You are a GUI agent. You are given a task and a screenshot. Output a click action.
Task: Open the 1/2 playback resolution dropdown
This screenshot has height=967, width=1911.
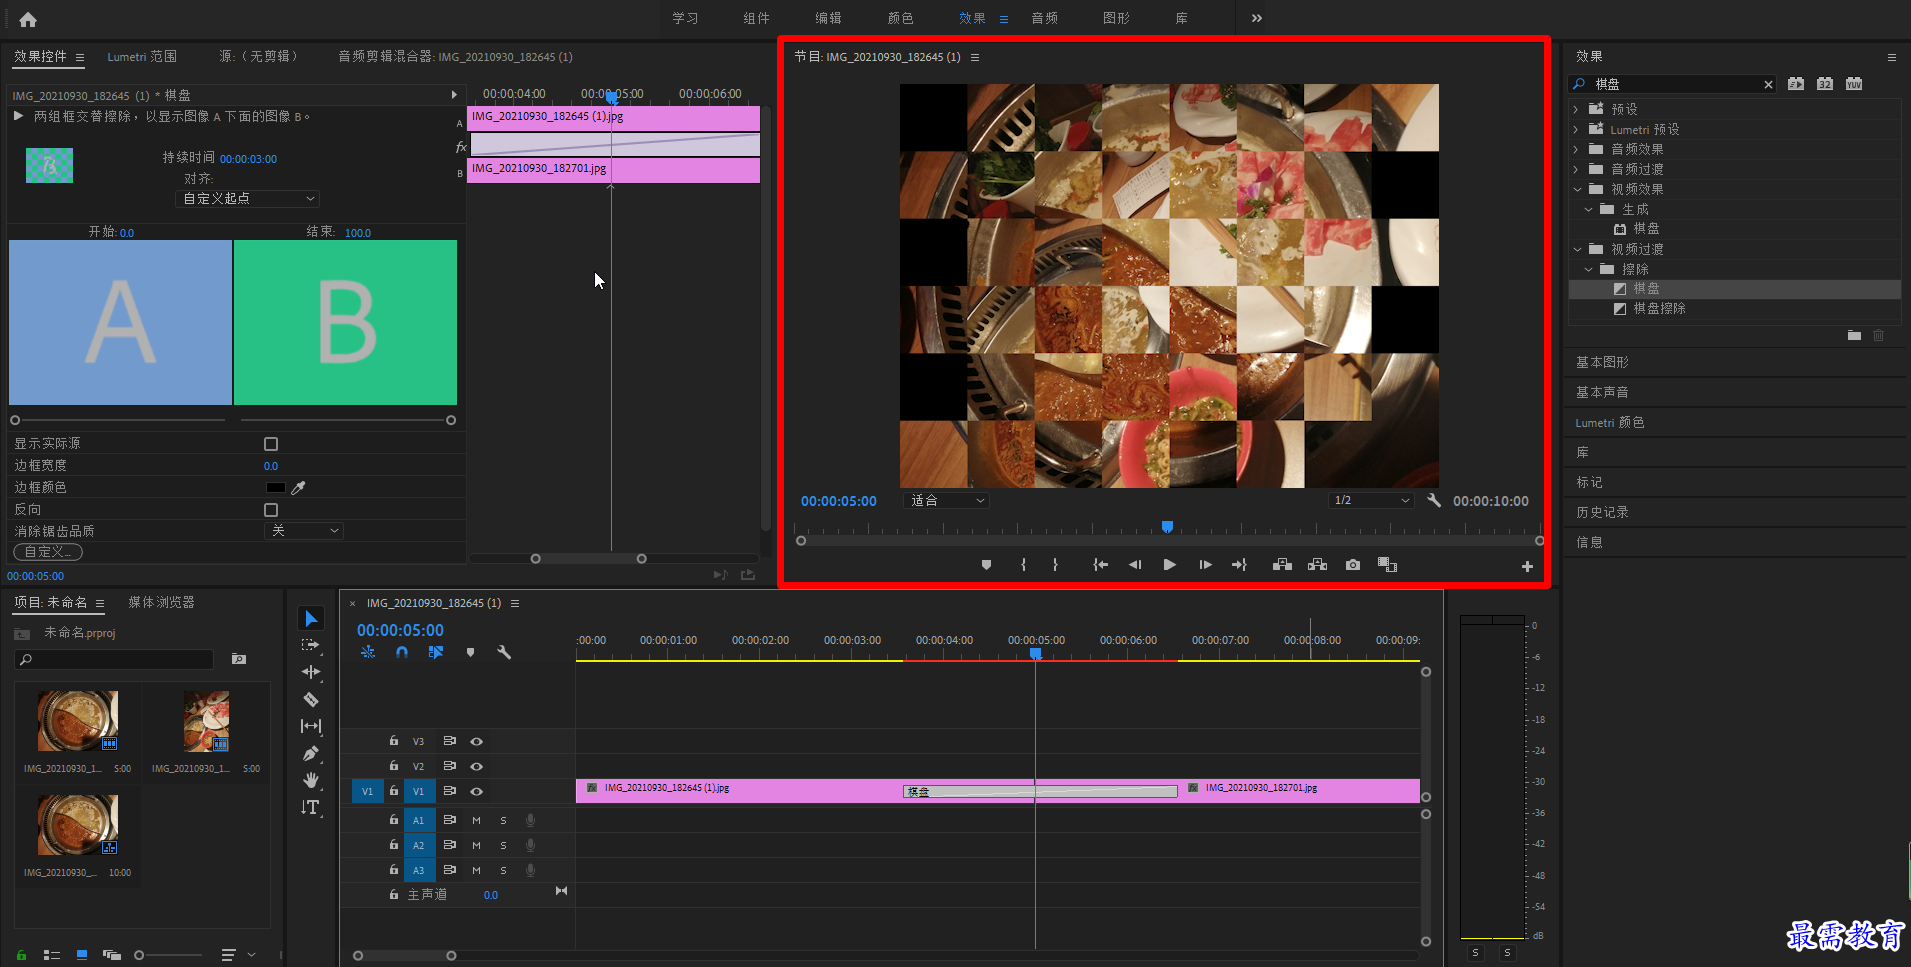pyautogui.click(x=1372, y=500)
